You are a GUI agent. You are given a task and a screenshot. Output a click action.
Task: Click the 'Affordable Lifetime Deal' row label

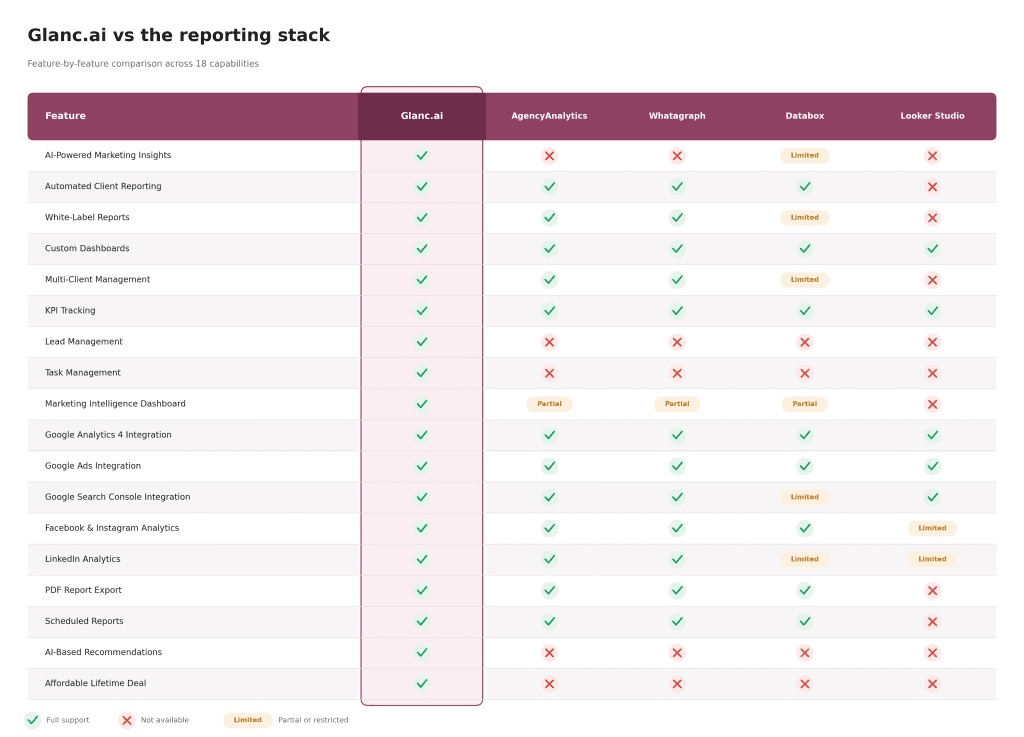pyautogui.click(x=95, y=683)
